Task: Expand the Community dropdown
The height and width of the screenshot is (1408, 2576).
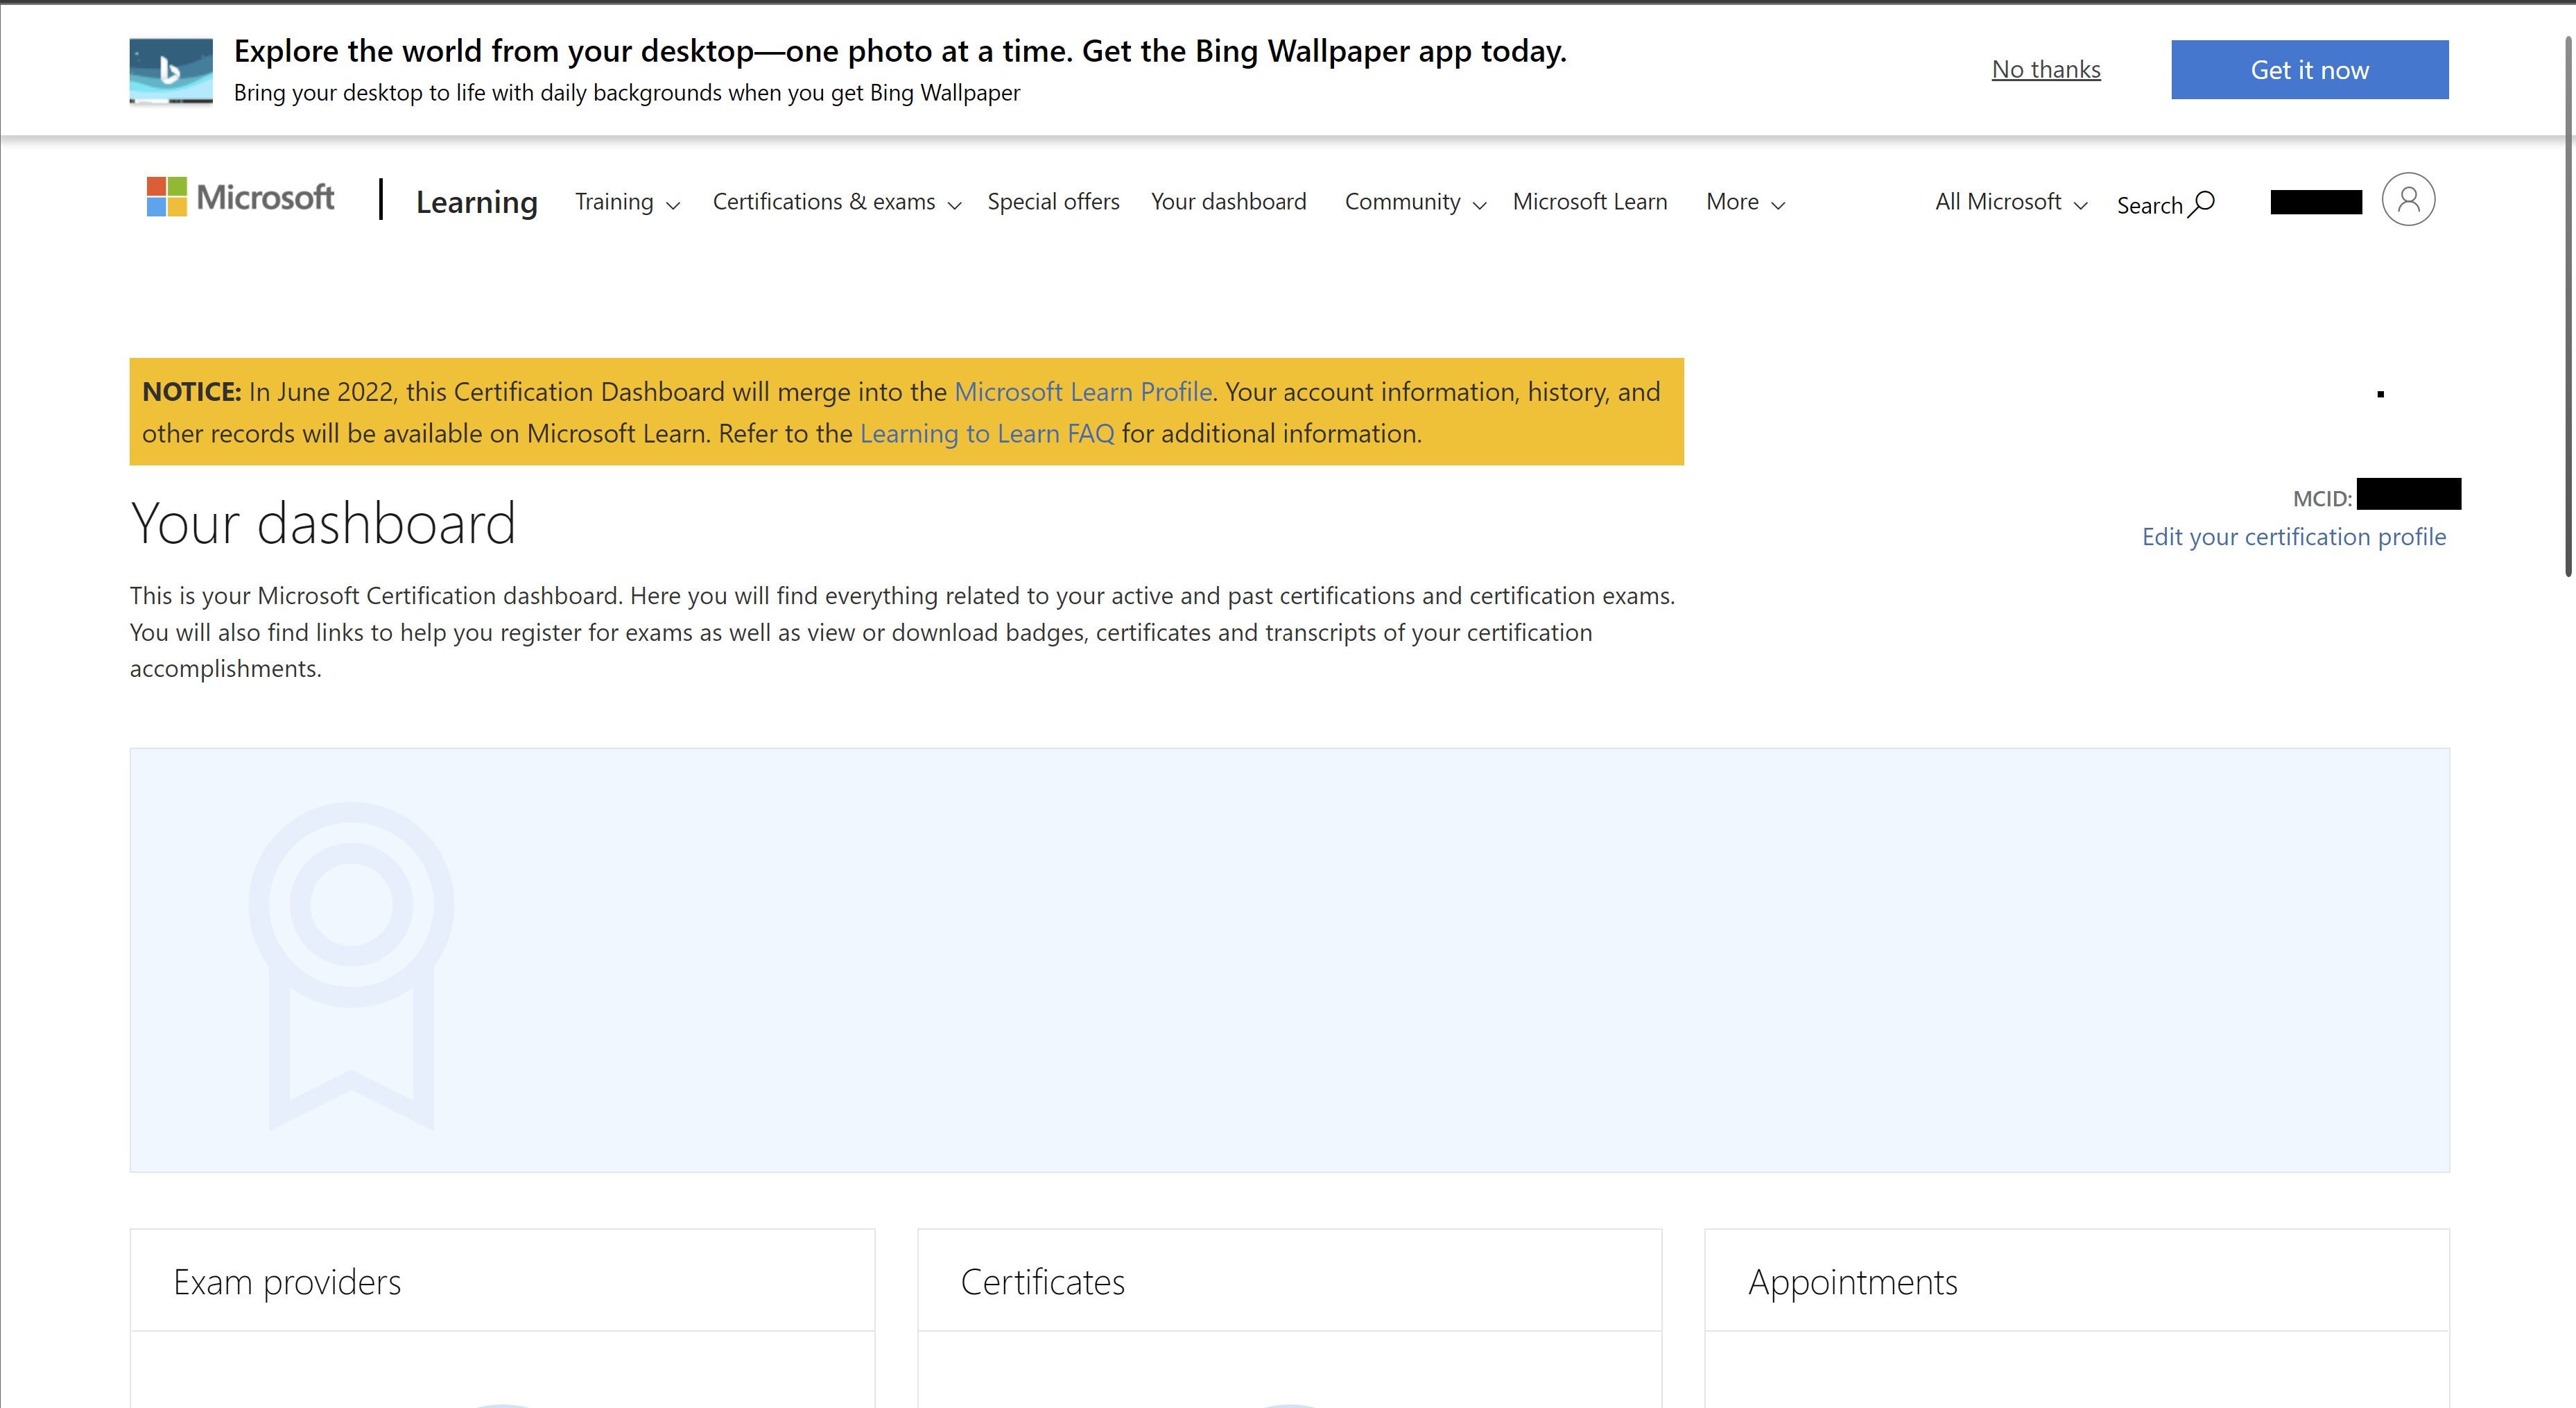Action: 1412,201
